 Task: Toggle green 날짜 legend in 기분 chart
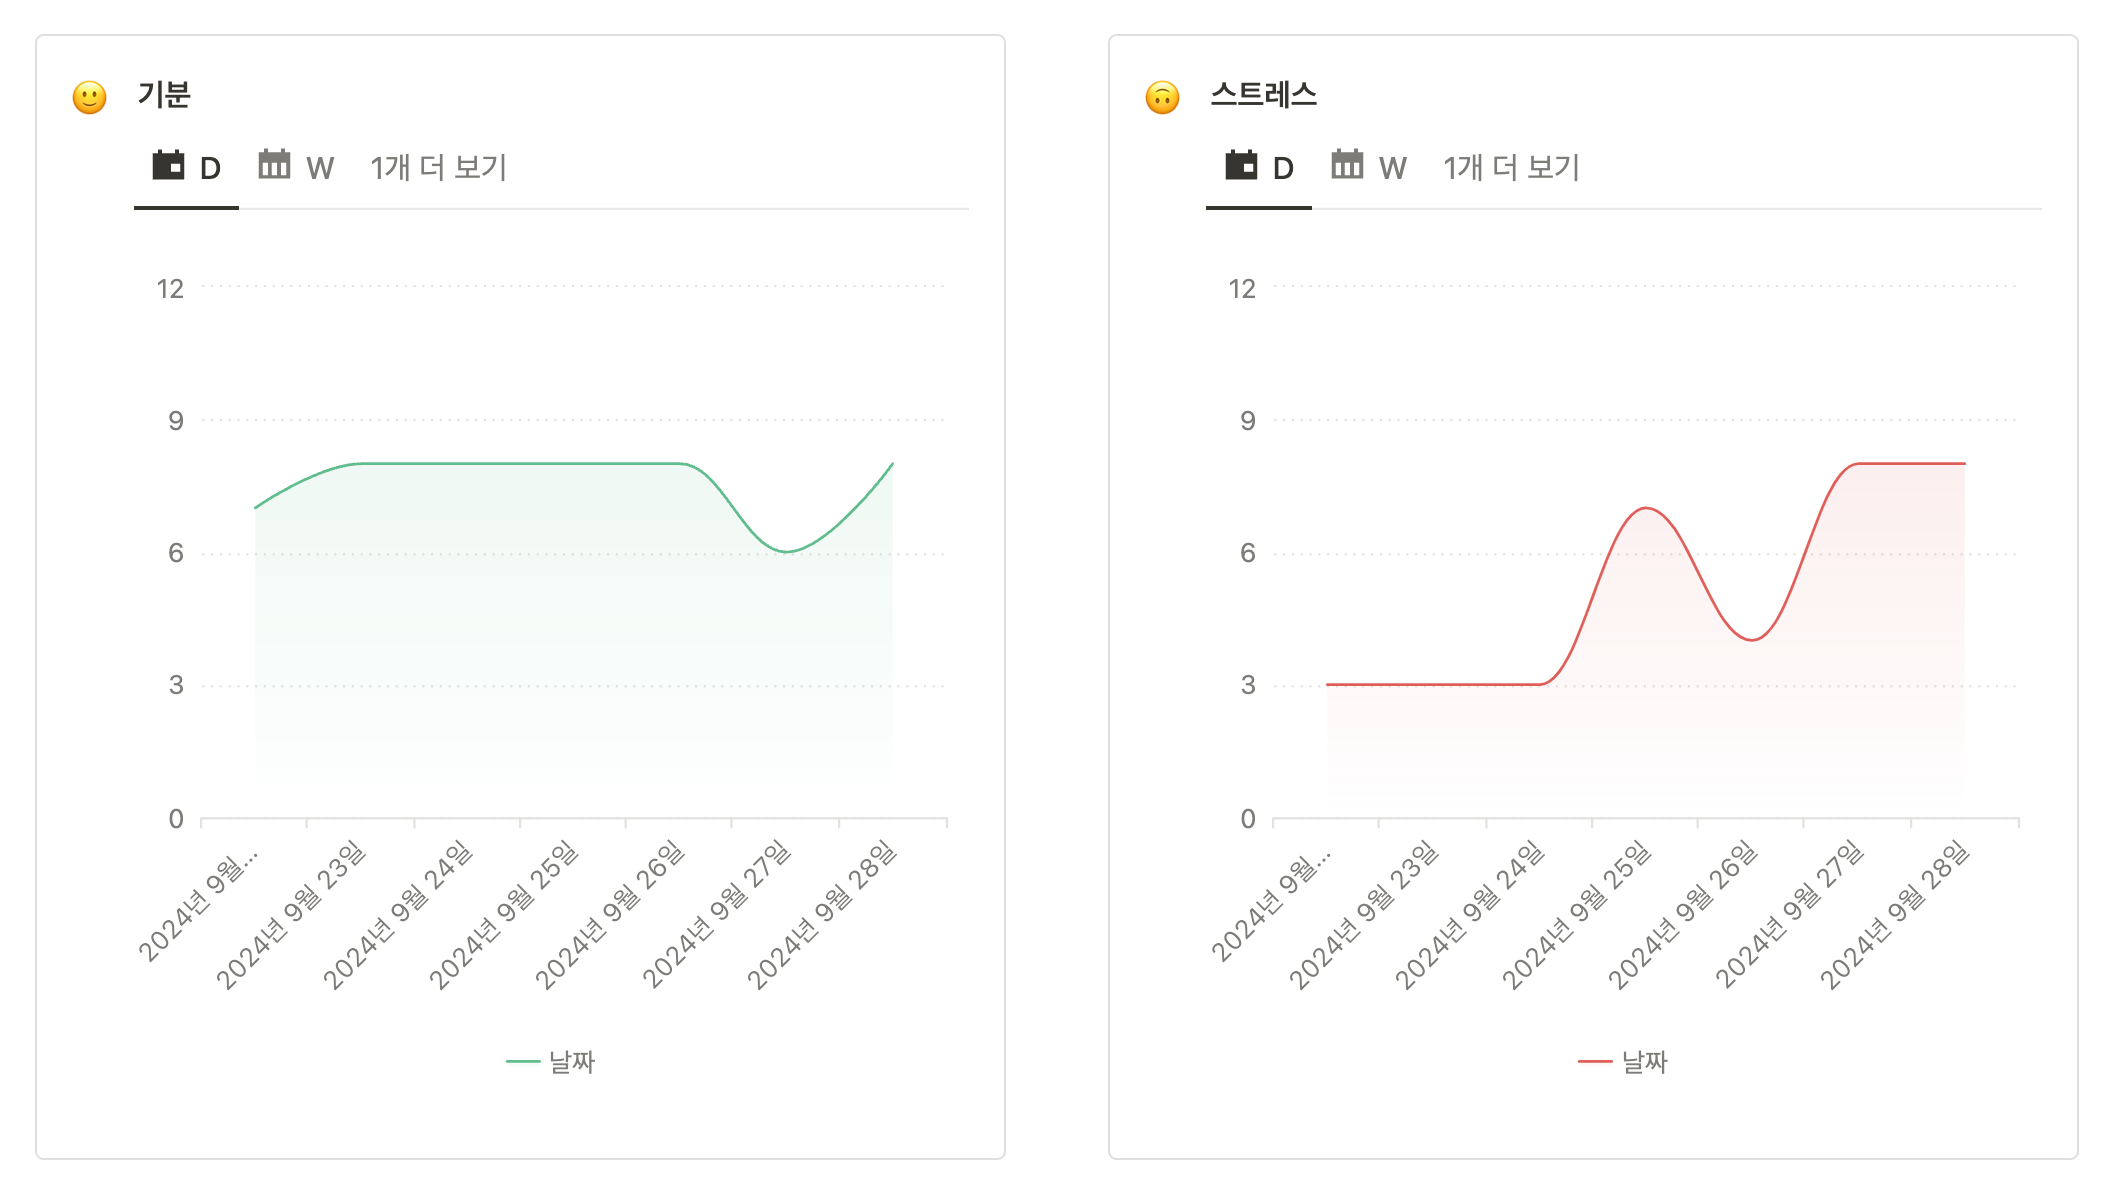point(571,1061)
